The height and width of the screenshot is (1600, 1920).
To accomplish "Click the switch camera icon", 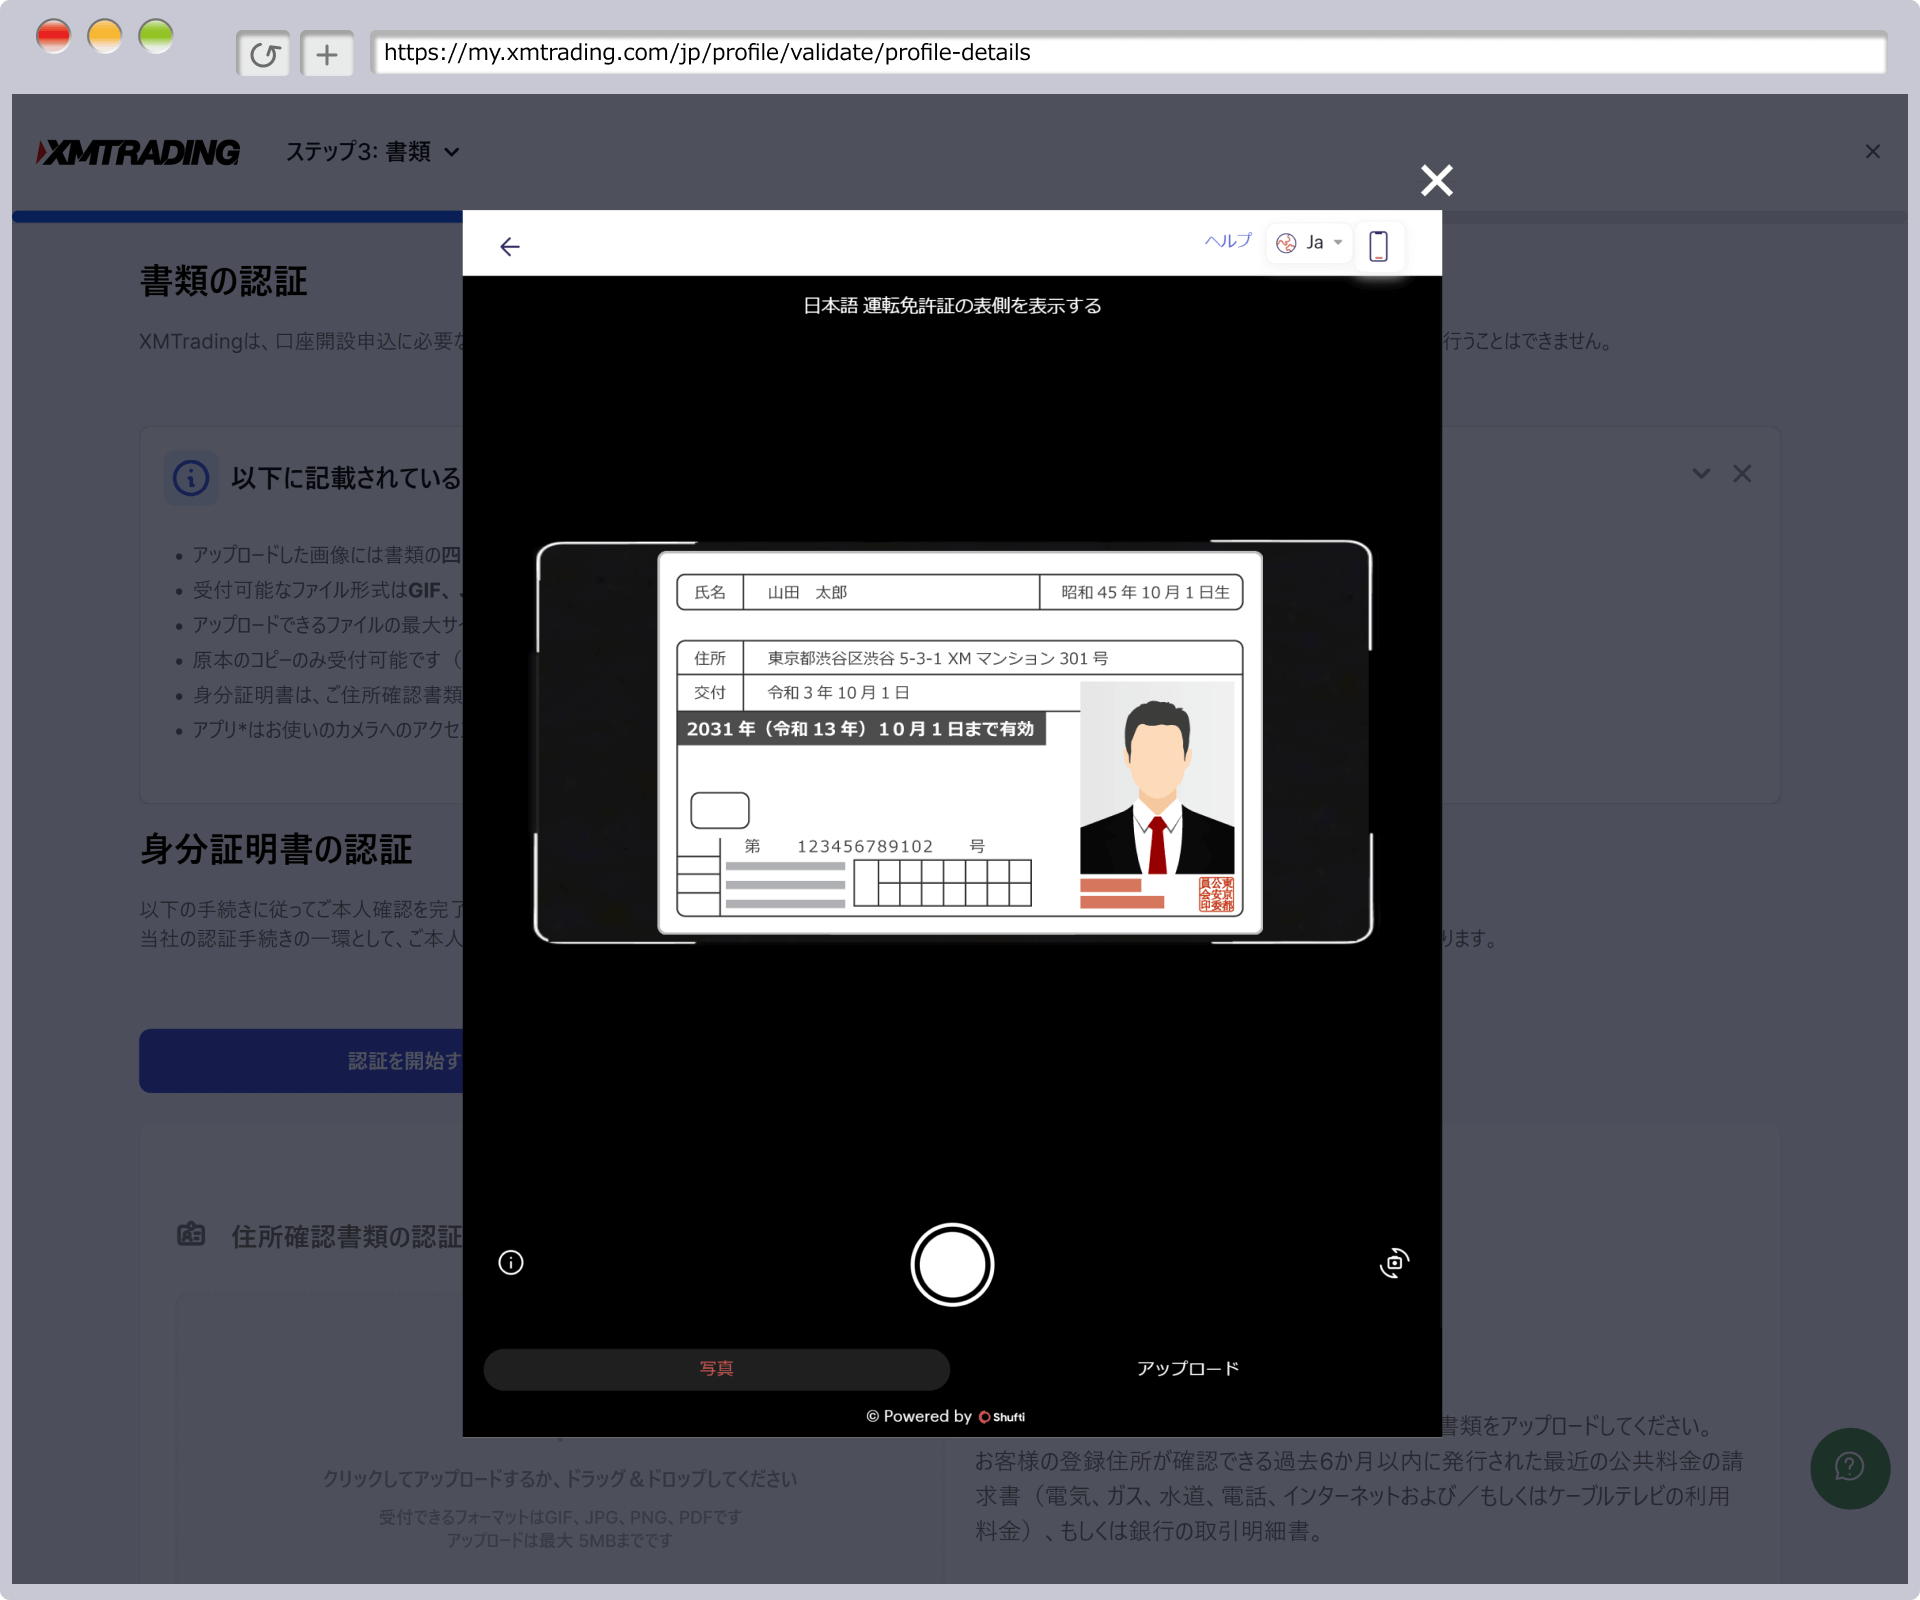I will pyautogui.click(x=1394, y=1263).
